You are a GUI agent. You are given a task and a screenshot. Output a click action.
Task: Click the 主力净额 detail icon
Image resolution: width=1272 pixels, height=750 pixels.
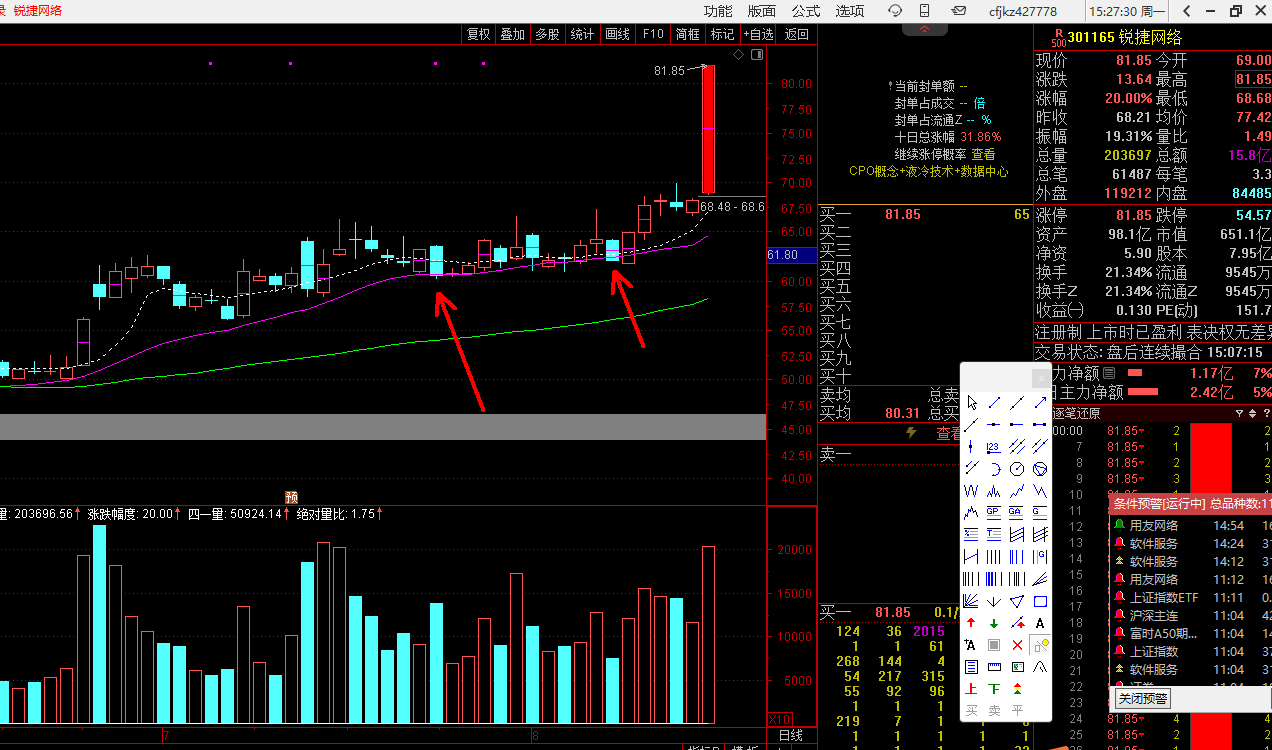tap(1108, 373)
